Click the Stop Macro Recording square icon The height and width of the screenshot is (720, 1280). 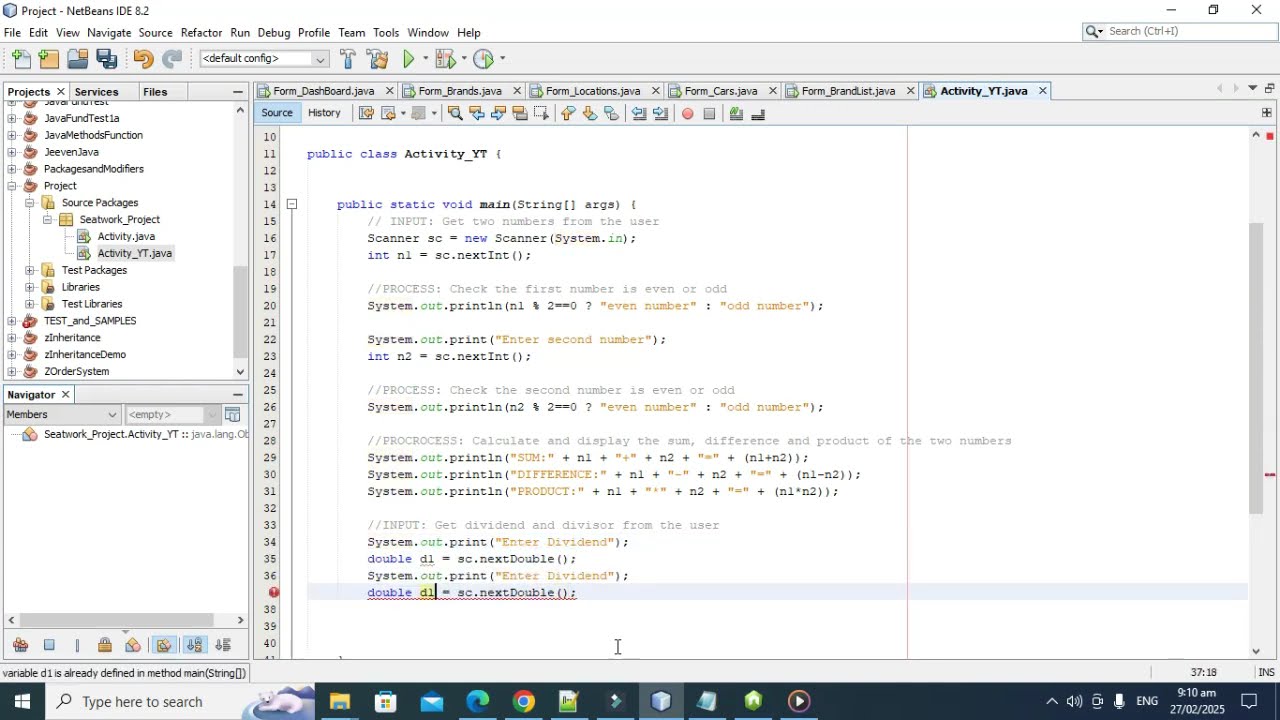709,113
